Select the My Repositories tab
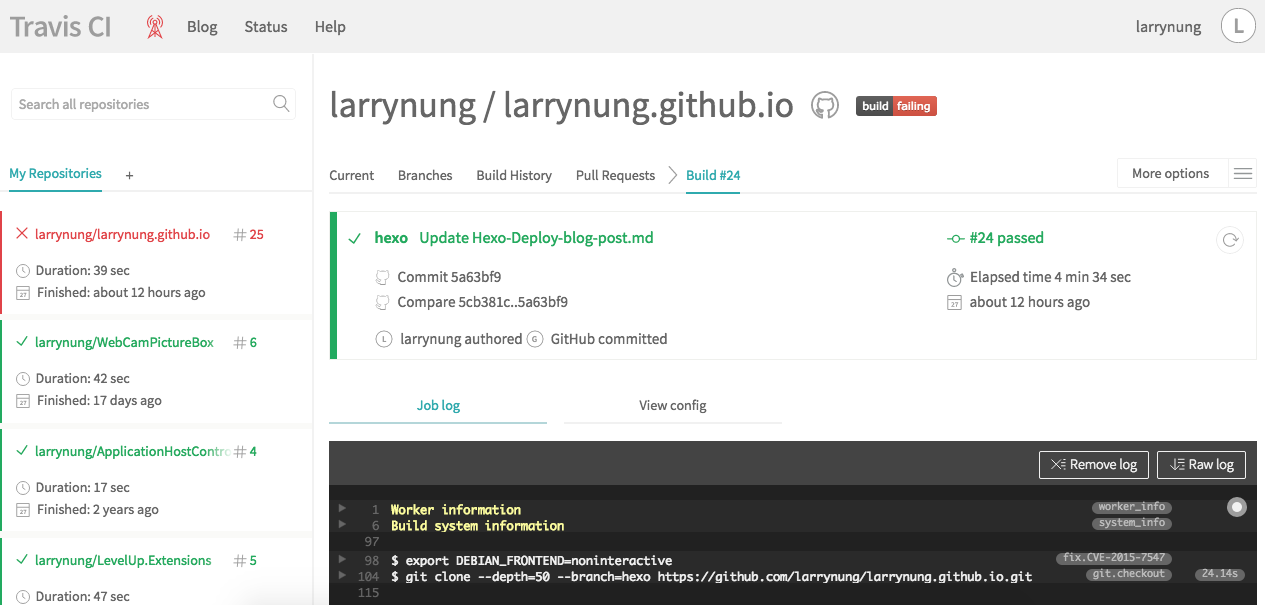Screen dimensions: 1265x605 click(55, 173)
